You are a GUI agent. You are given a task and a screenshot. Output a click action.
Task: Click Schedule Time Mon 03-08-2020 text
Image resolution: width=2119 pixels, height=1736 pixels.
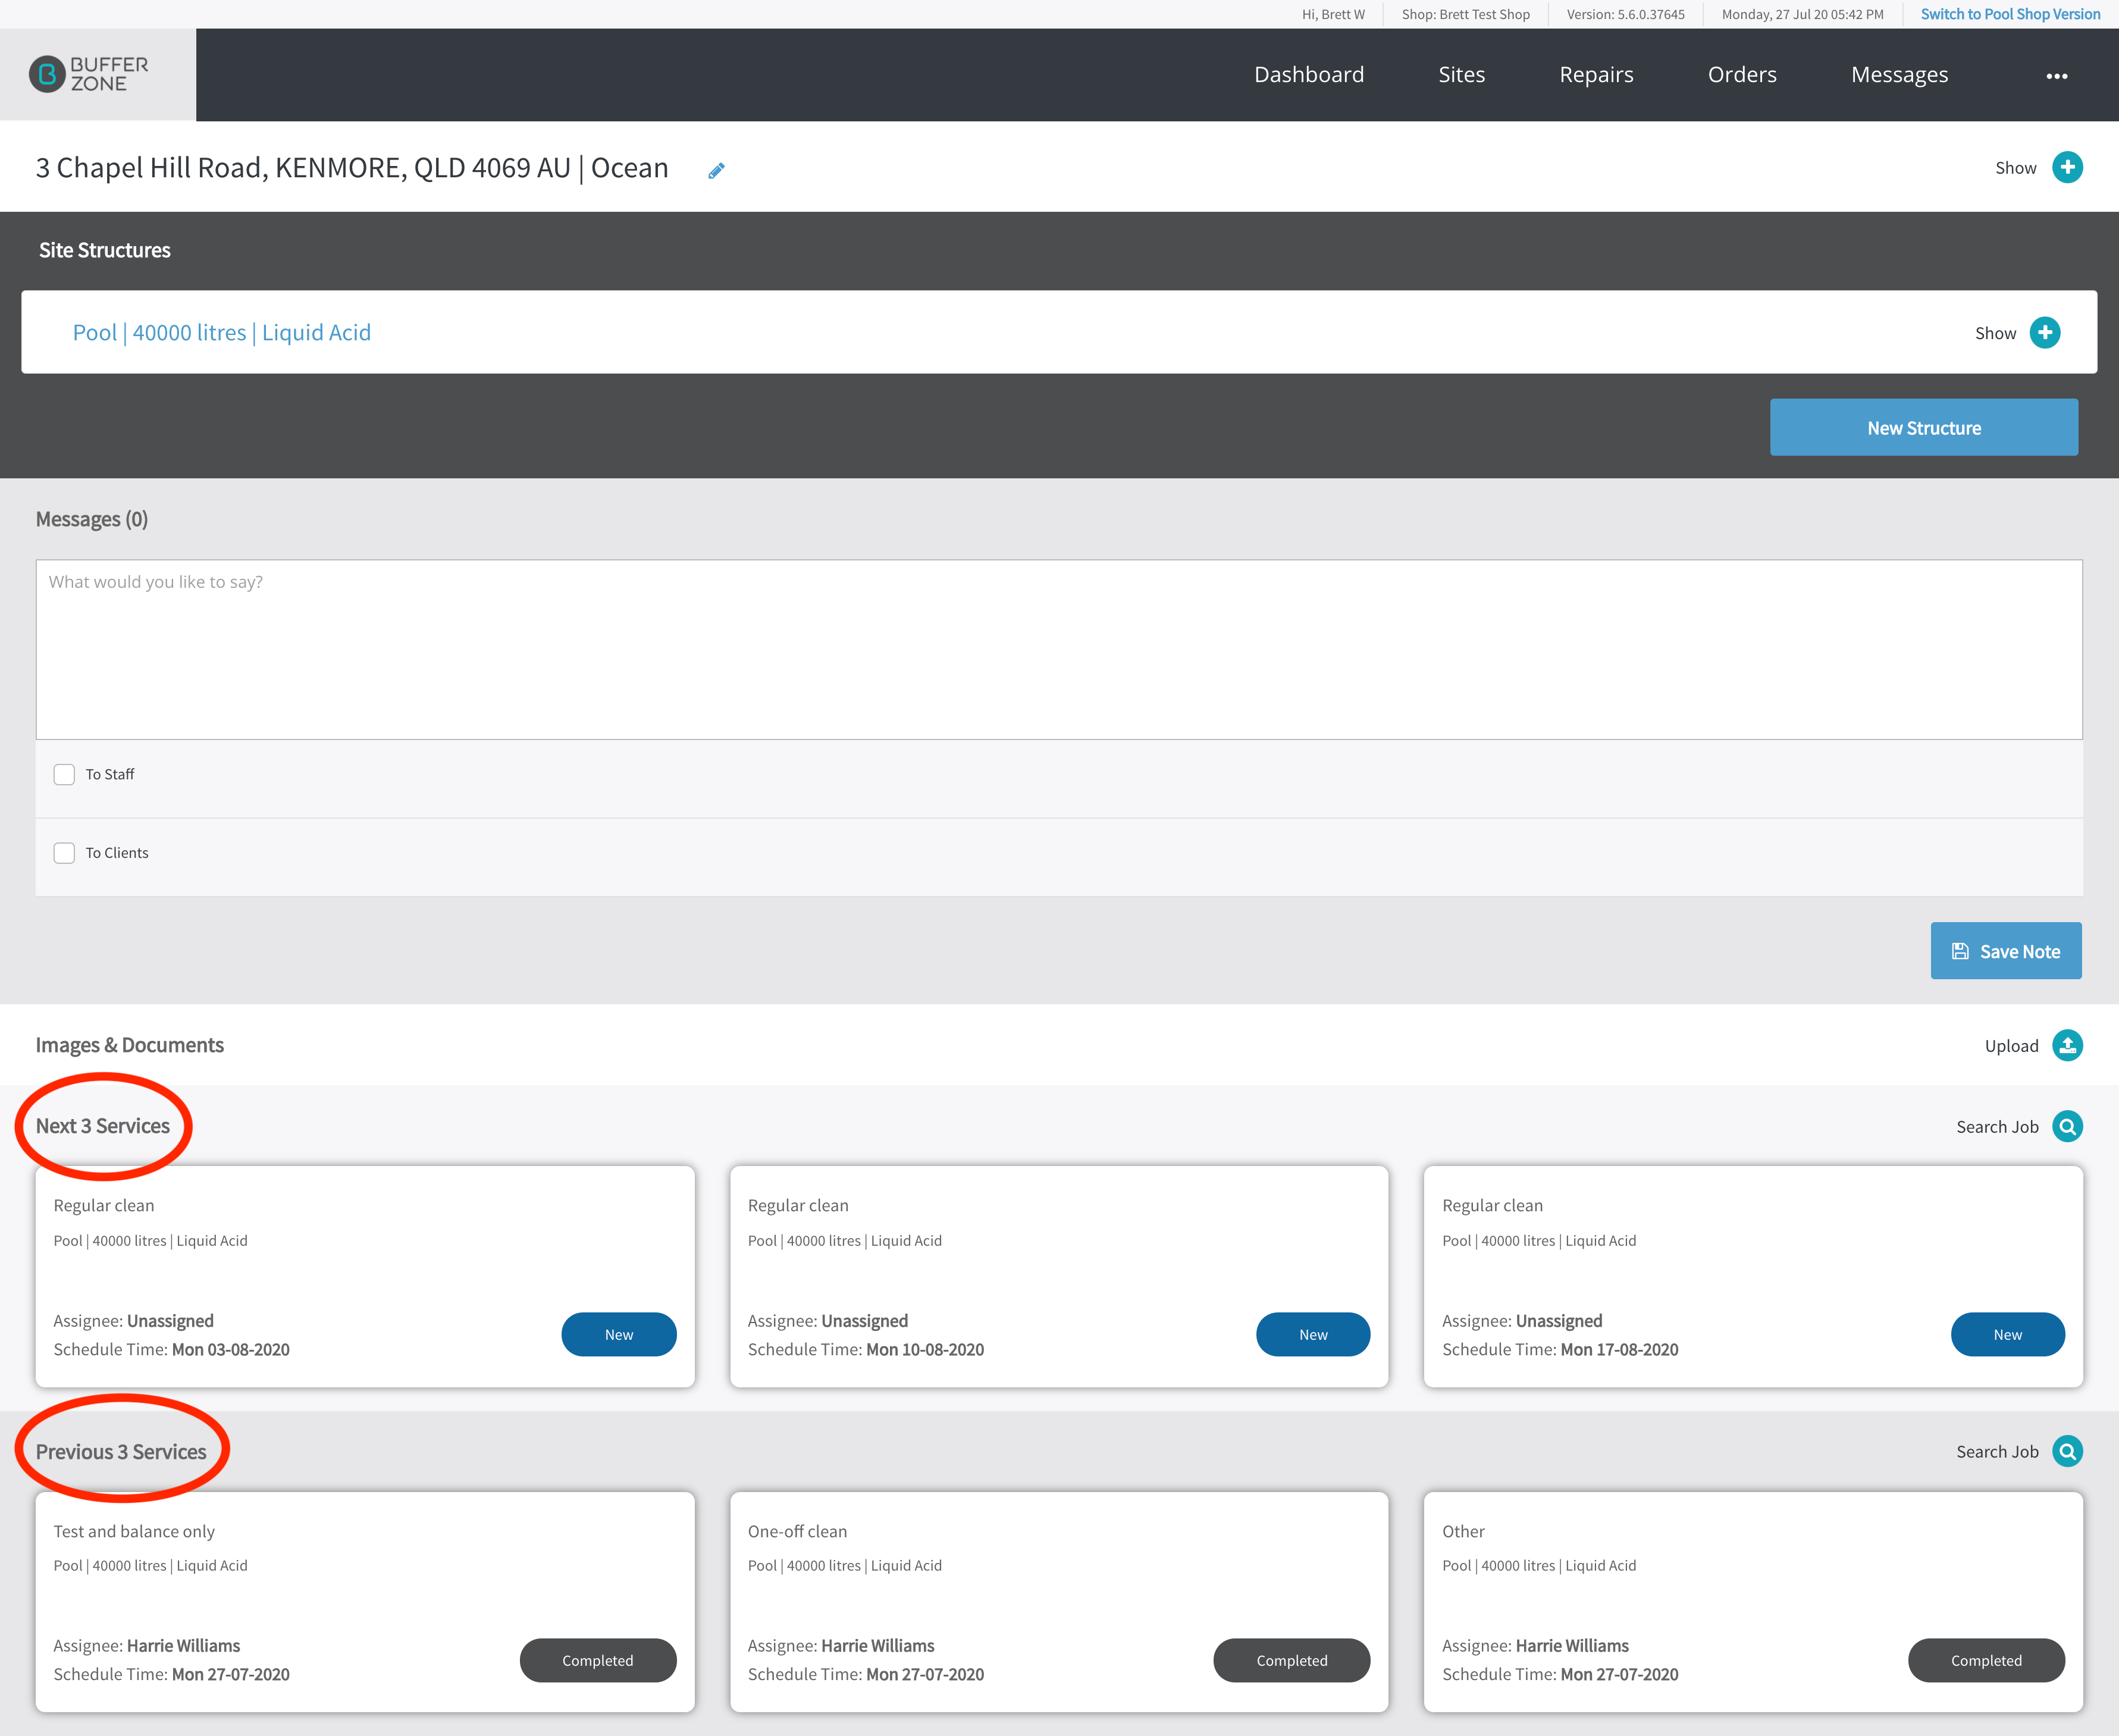click(x=172, y=1349)
